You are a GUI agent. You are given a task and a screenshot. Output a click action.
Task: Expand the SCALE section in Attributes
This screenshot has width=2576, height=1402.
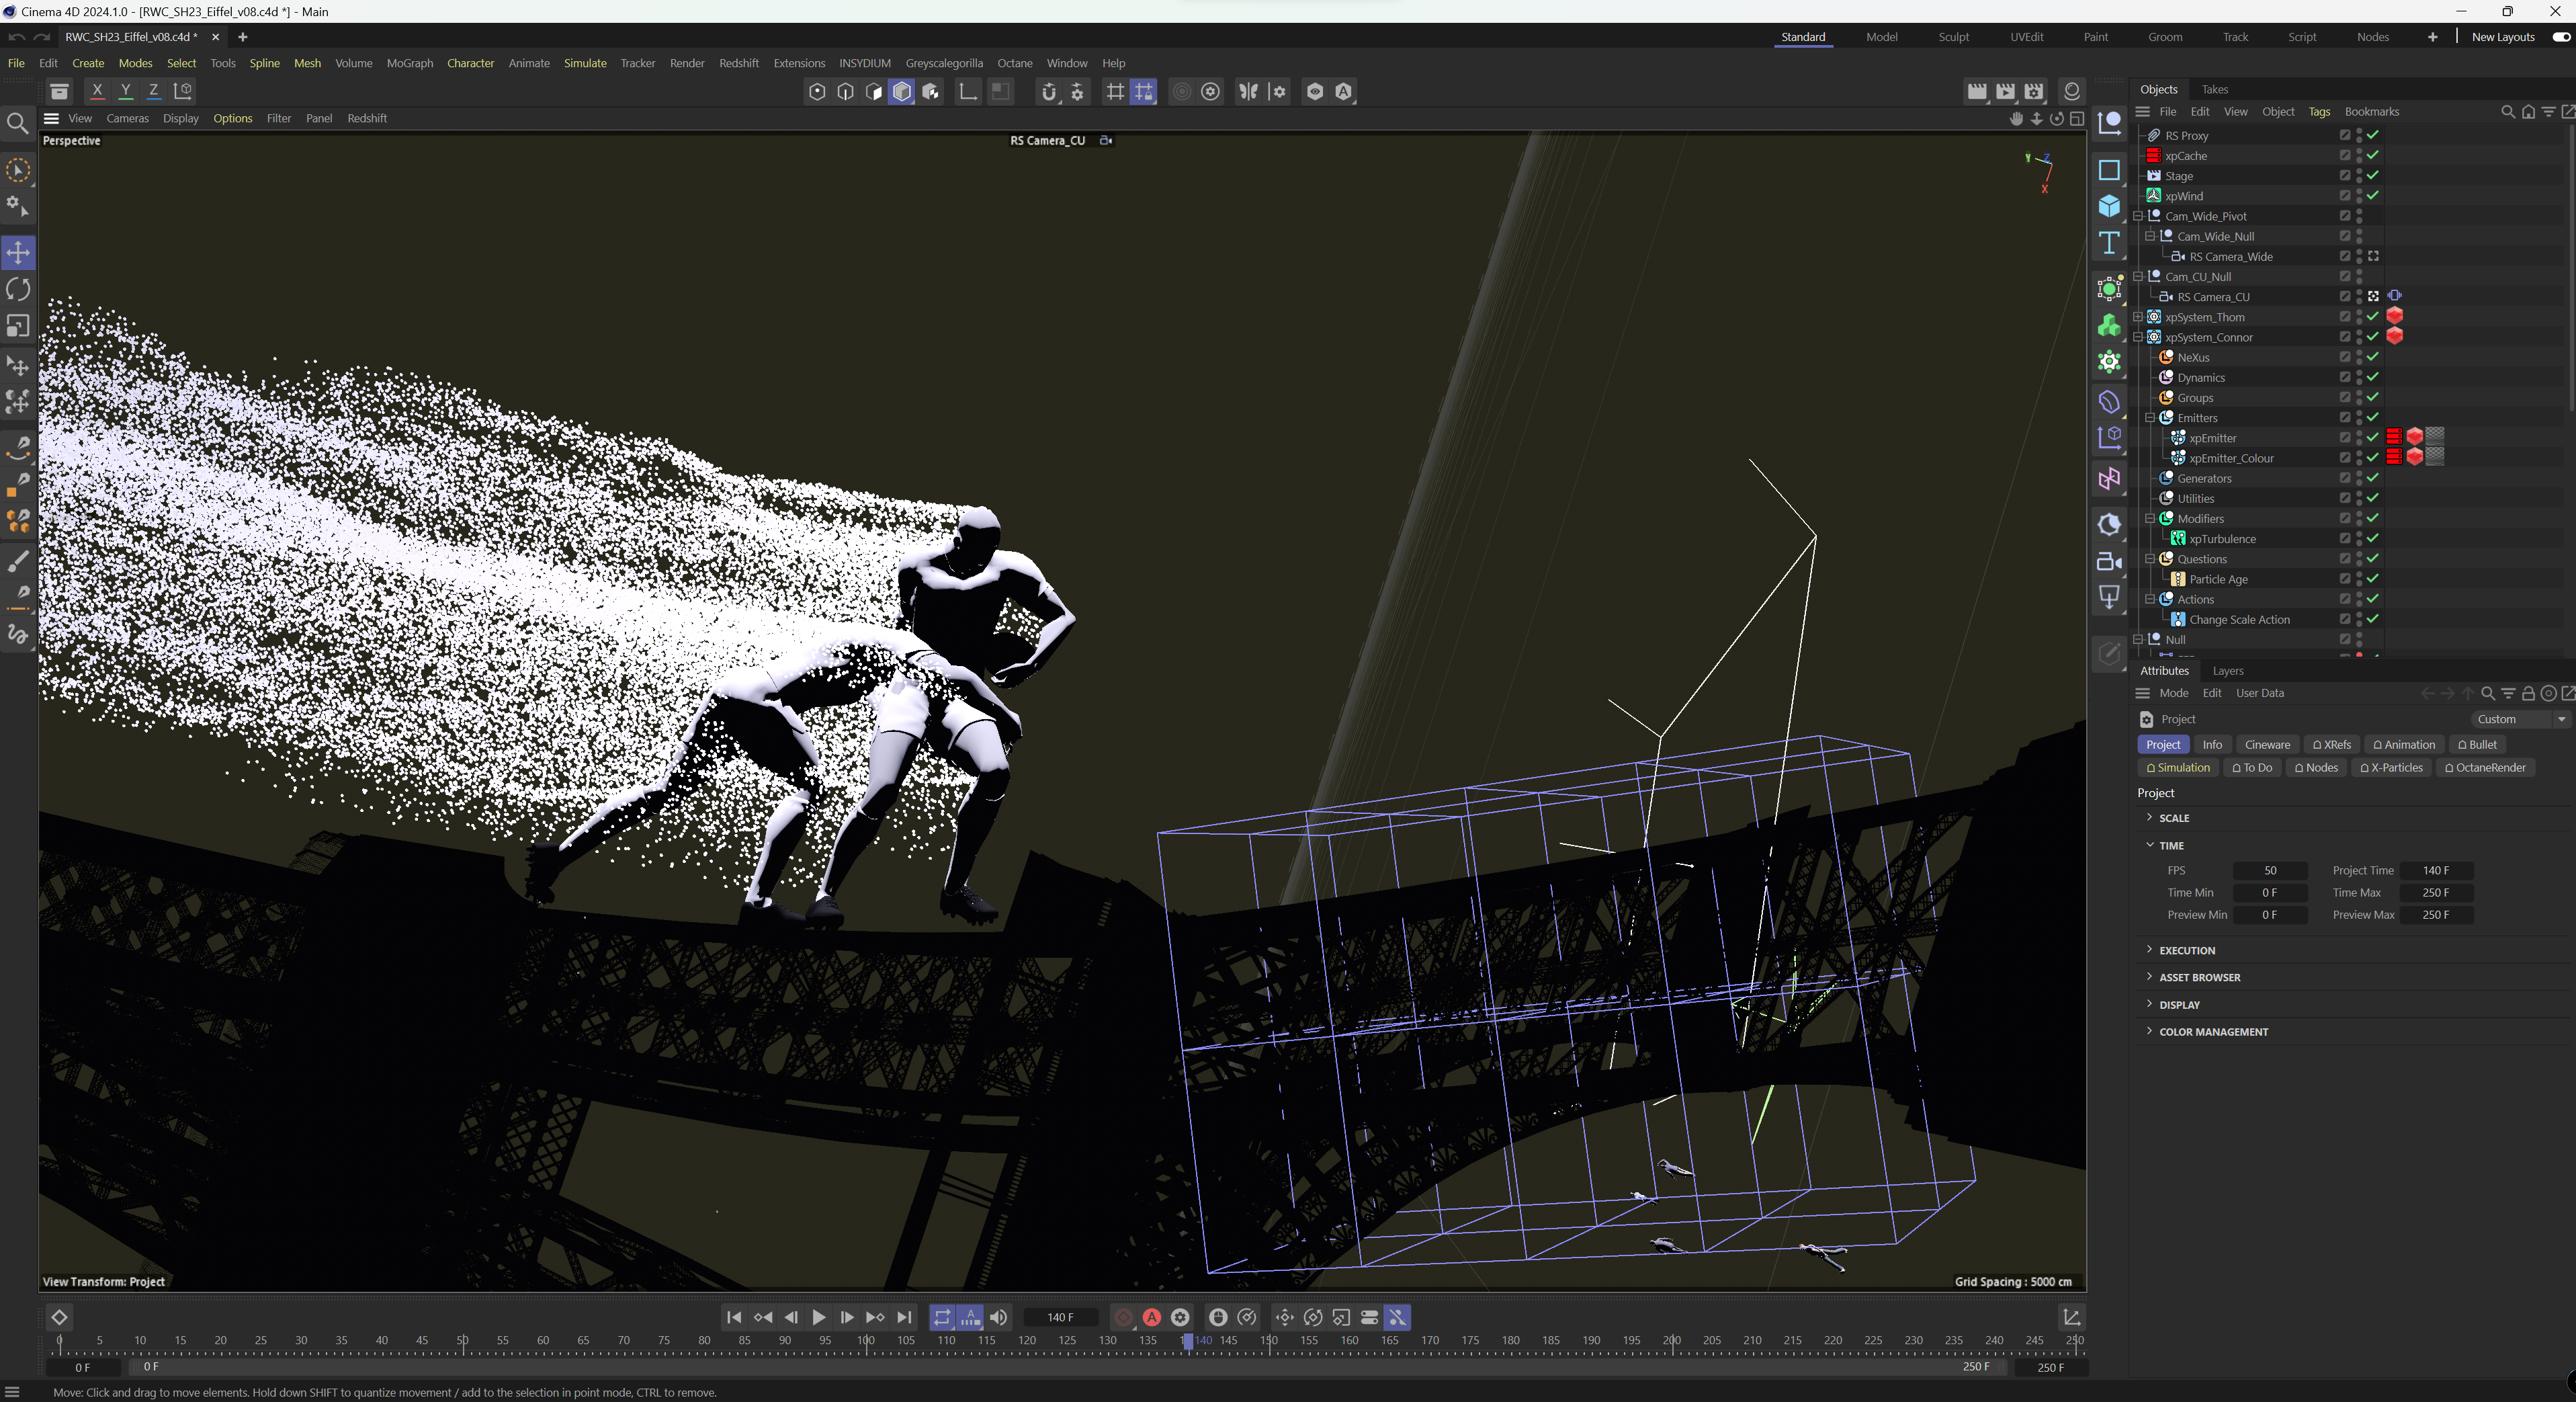pyautogui.click(x=2173, y=818)
